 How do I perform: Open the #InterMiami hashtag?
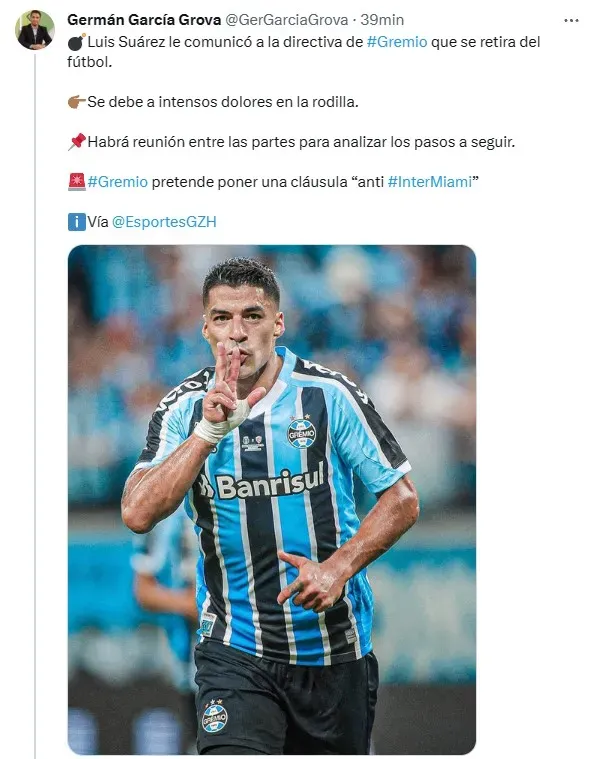(430, 182)
